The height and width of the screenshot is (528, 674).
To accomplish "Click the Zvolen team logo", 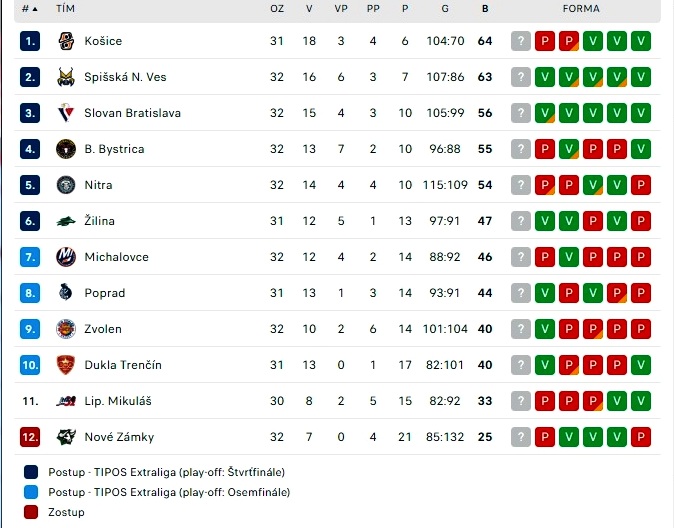I will (66, 329).
